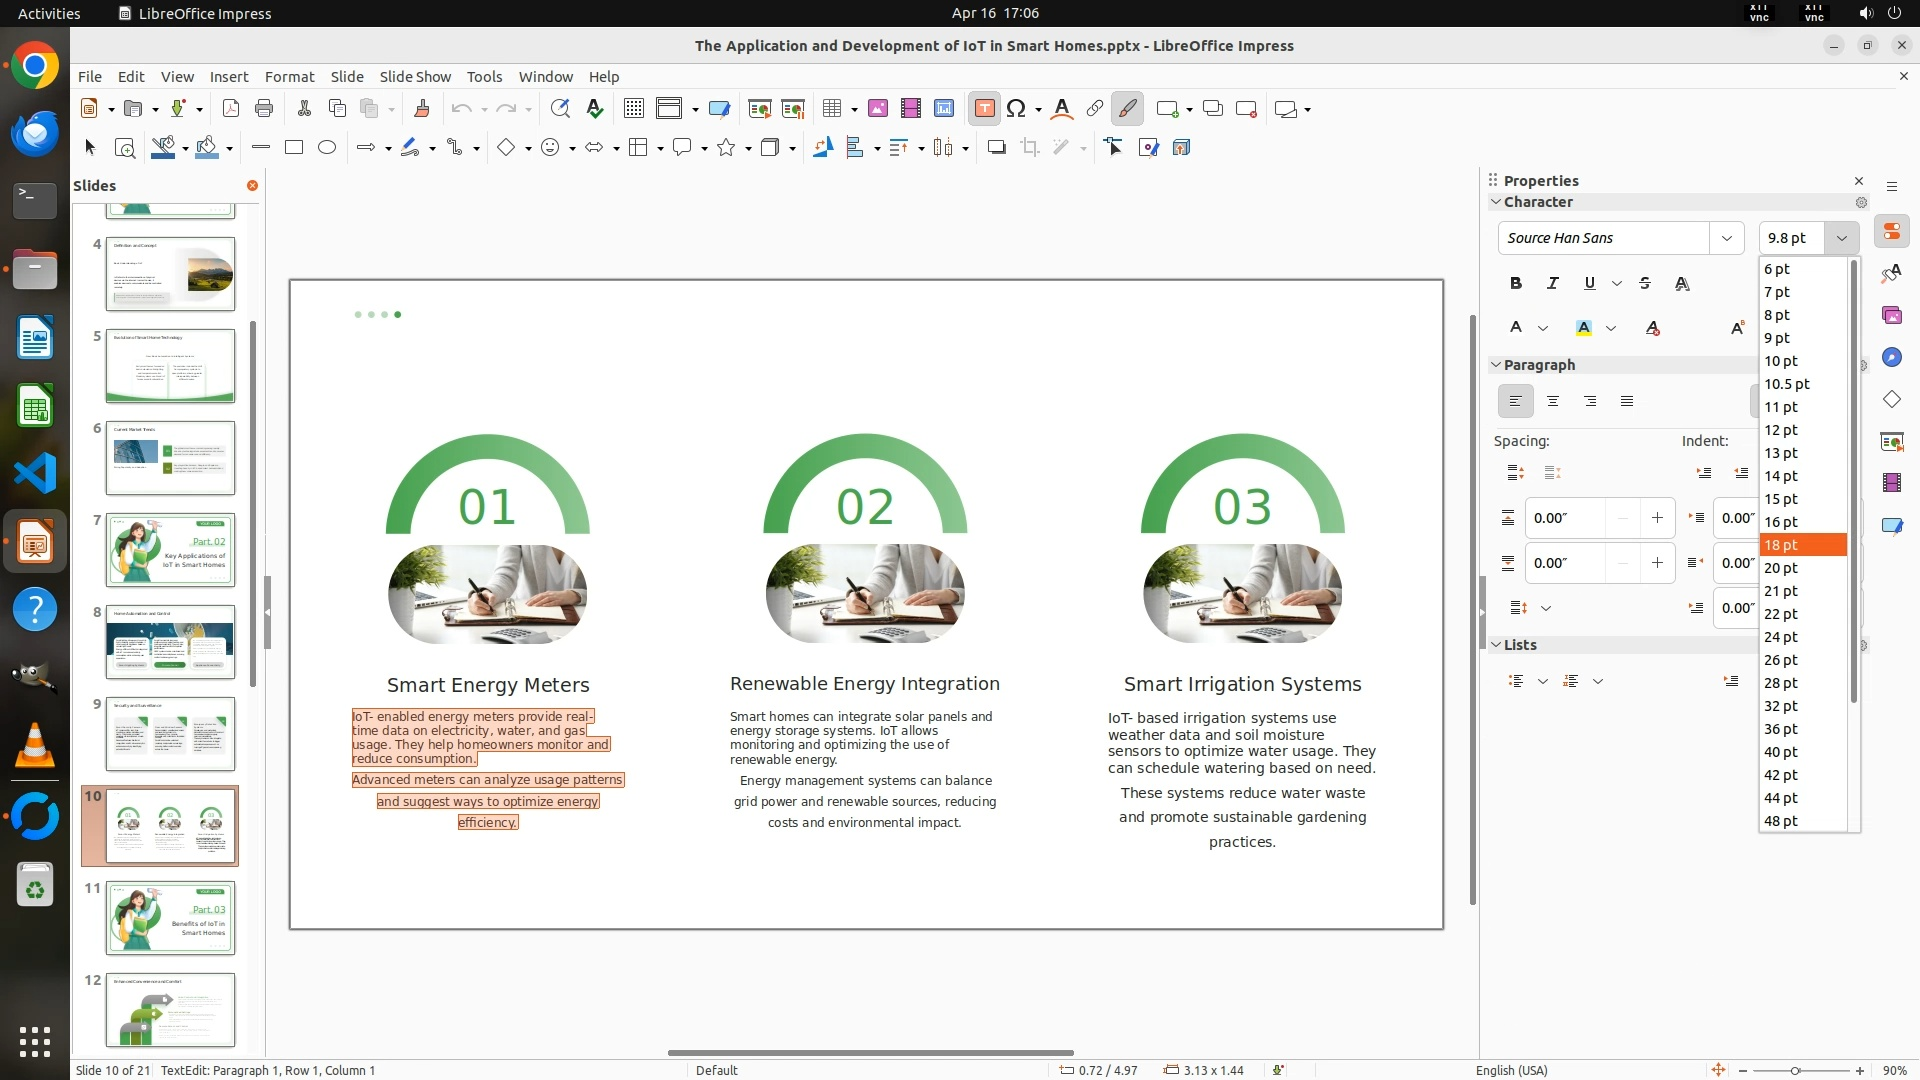Click the highlighting color yellow swatch
This screenshot has height=1080, width=1920.
[x=1583, y=328]
